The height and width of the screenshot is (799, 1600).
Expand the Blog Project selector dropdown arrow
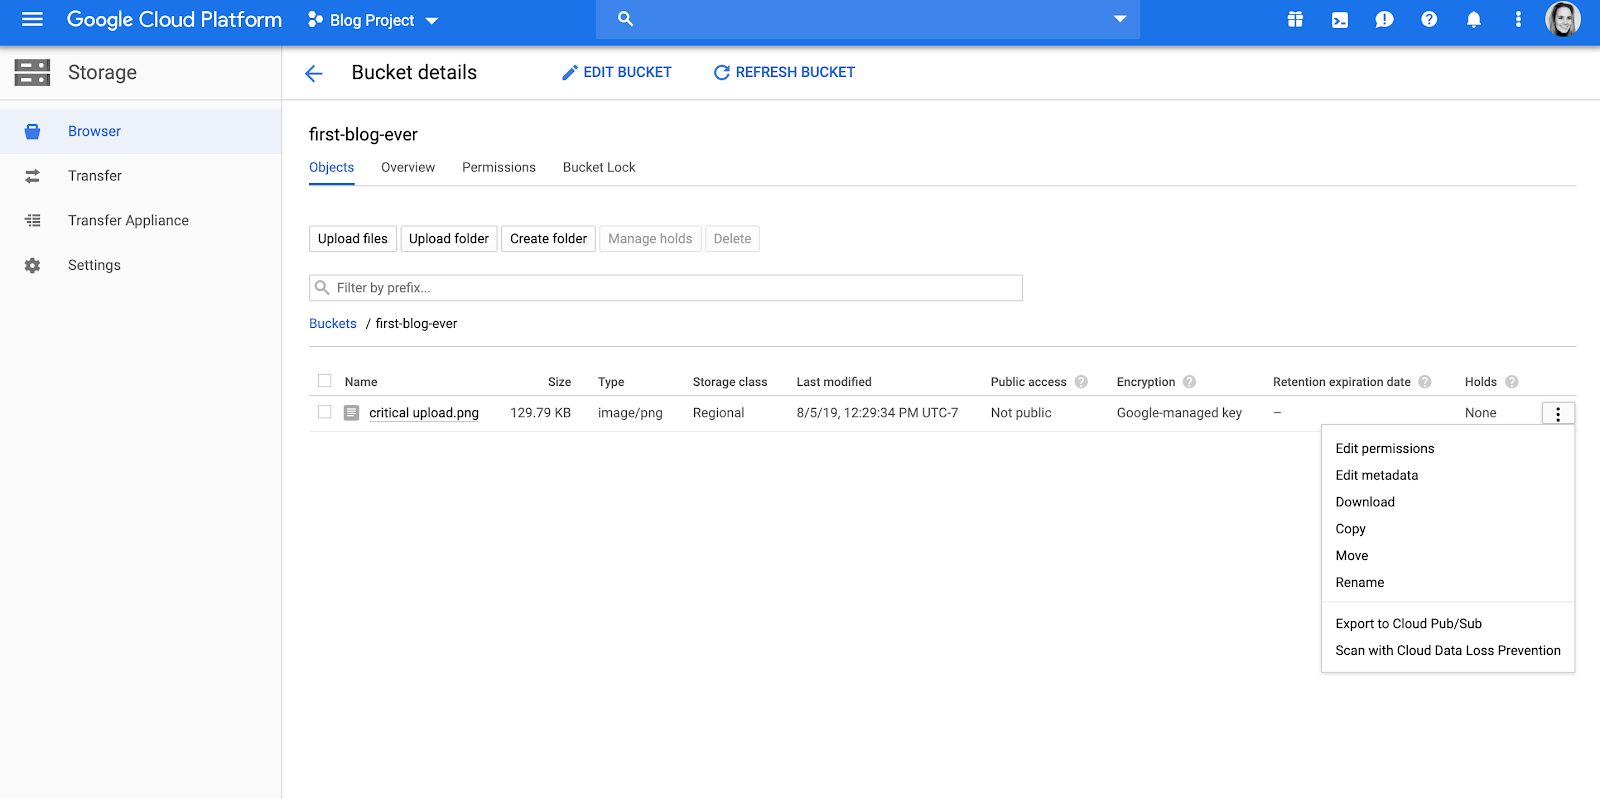tap(432, 21)
